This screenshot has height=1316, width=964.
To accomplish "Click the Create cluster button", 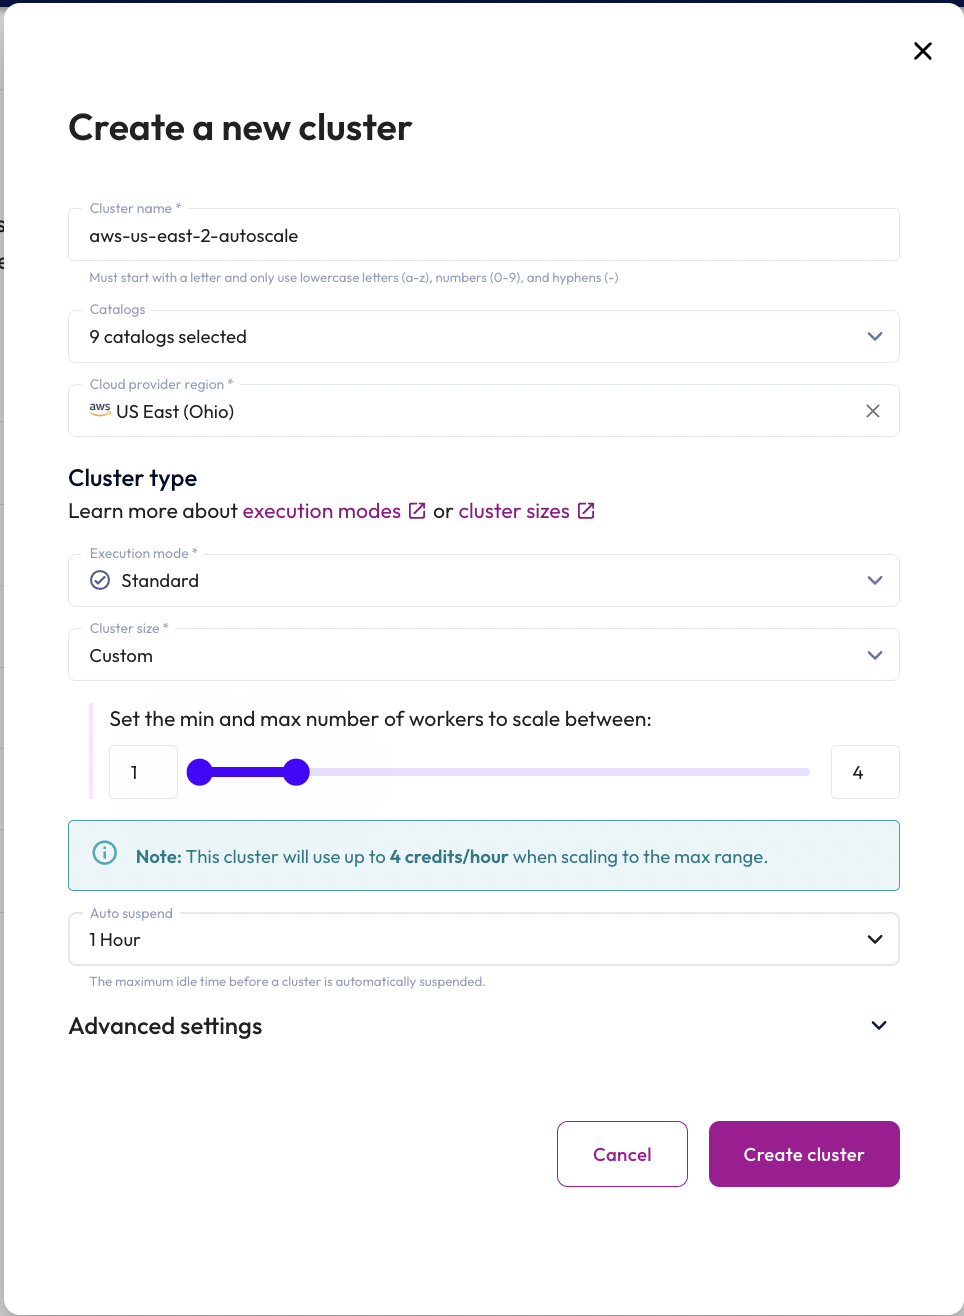I will (x=804, y=1154).
